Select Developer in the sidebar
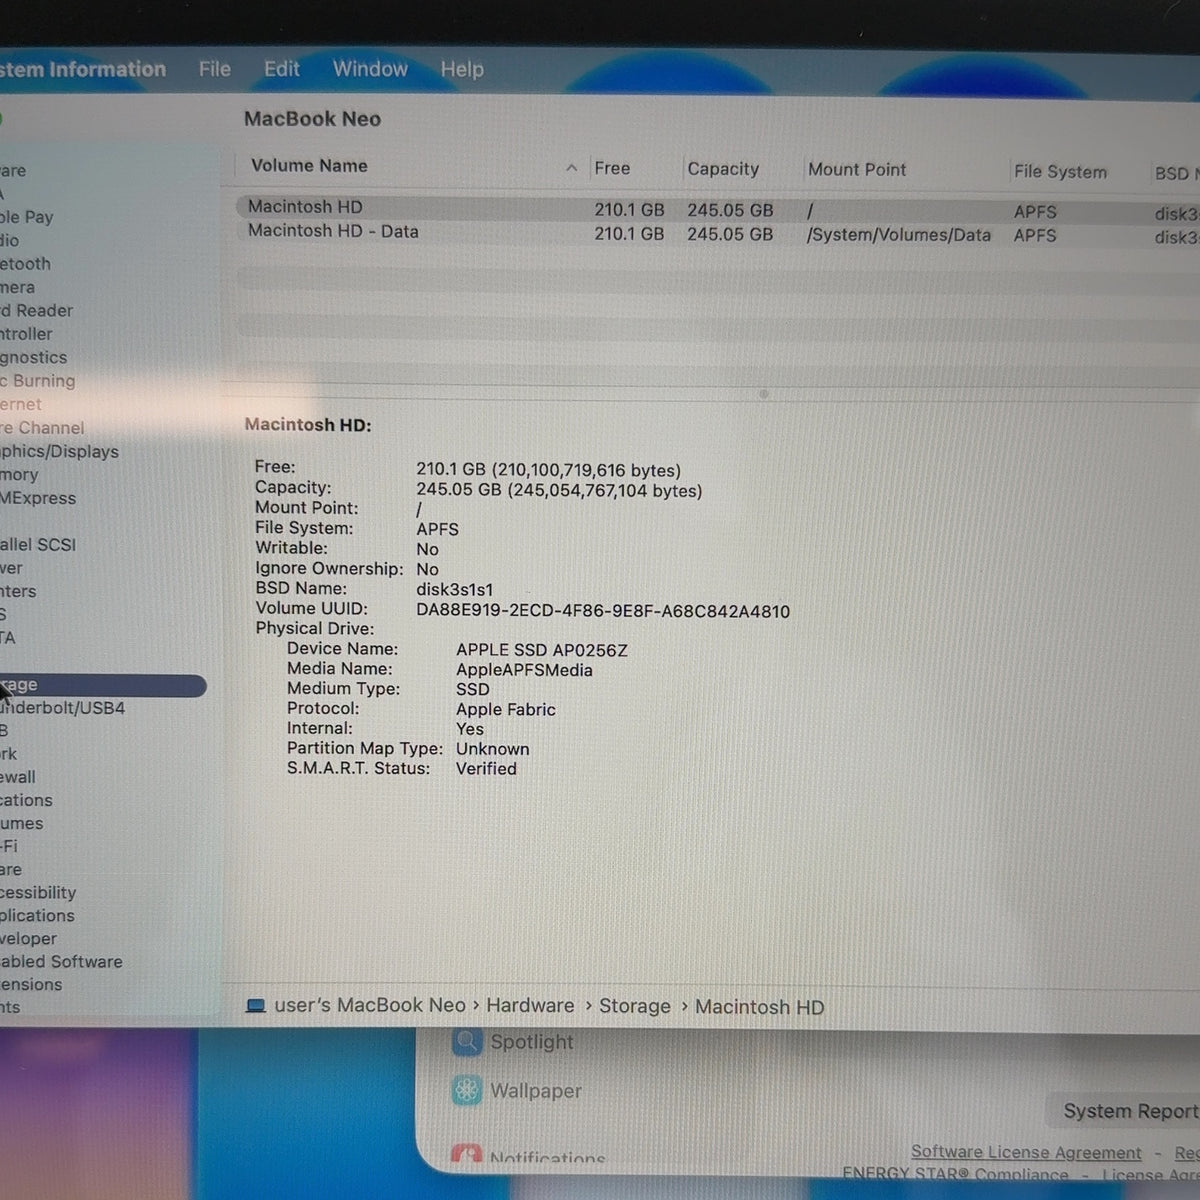The width and height of the screenshot is (1200, 1200). click(x=29, y=938)
